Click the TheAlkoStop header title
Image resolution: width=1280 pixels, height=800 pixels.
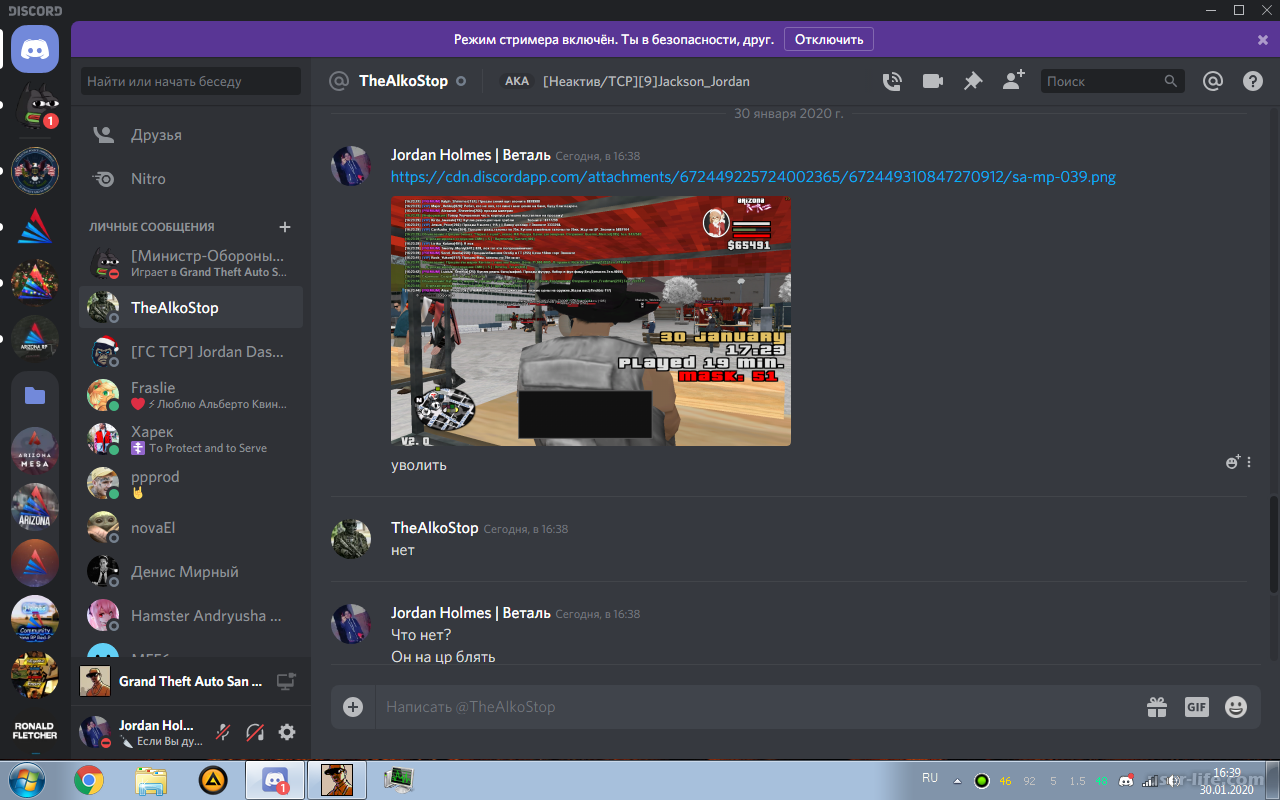403,81
